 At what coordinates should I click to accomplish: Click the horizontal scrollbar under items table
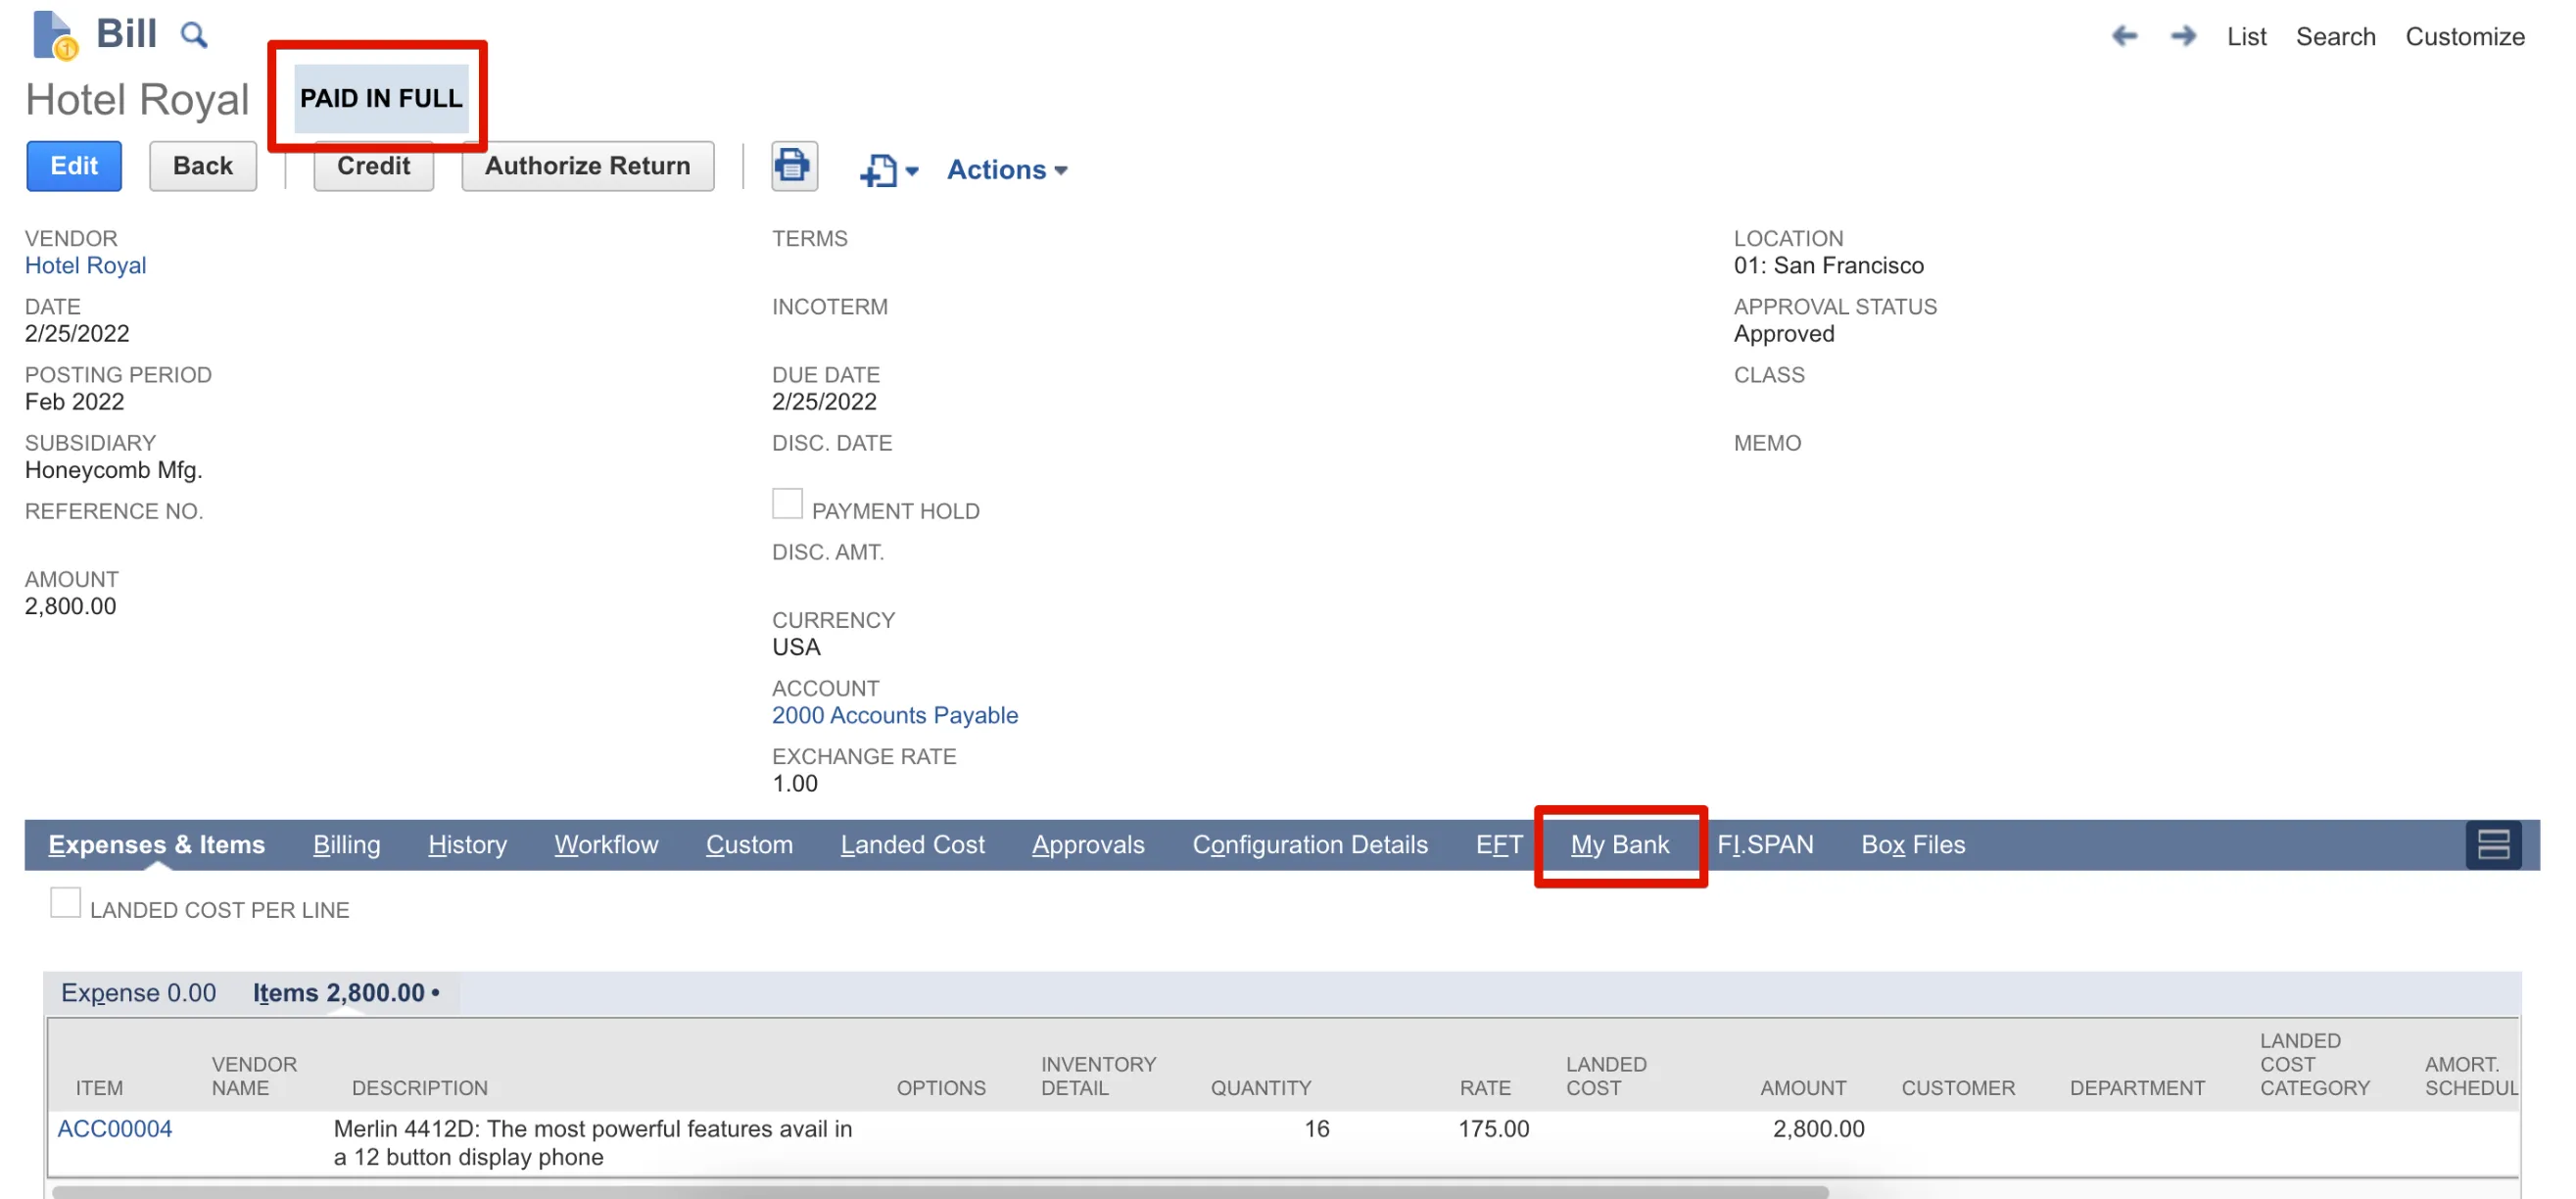click(x=940, y=1192)
